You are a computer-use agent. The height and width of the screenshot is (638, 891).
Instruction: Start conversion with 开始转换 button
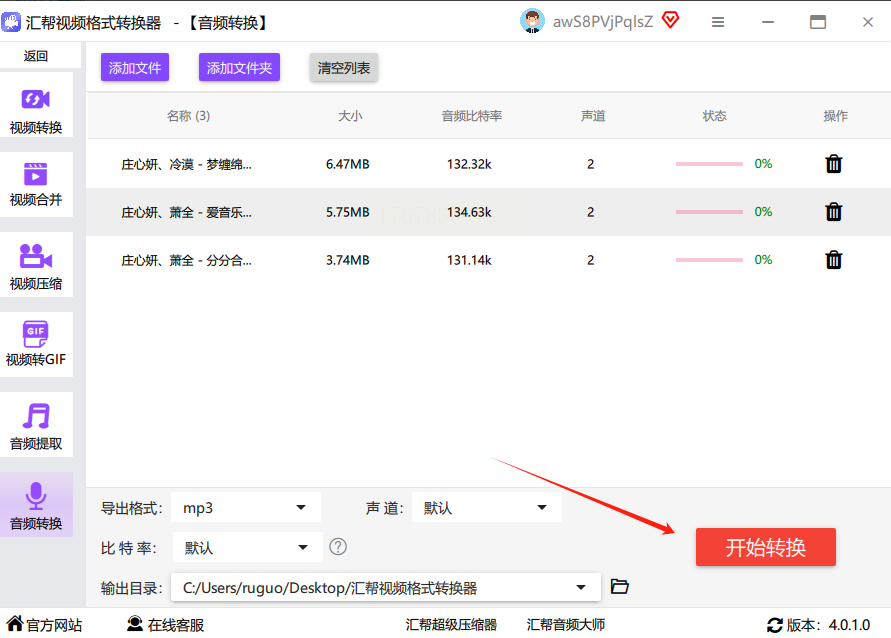pyautogui.click(x=765, y=547)
